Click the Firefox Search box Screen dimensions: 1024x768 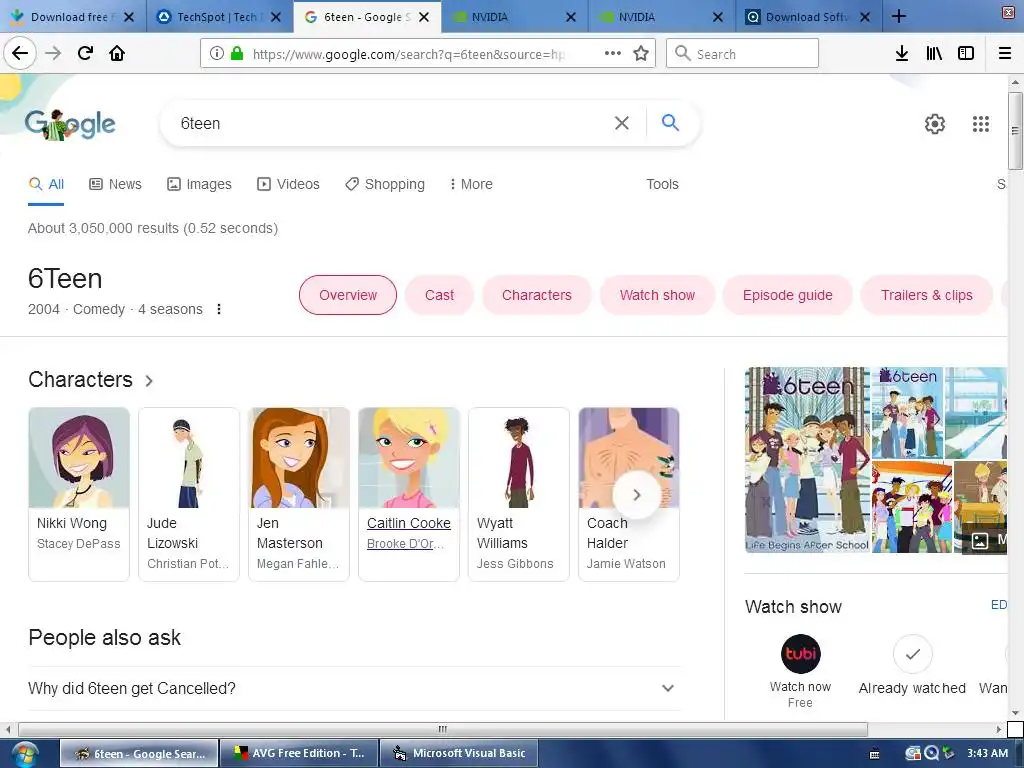coord(743,54)
